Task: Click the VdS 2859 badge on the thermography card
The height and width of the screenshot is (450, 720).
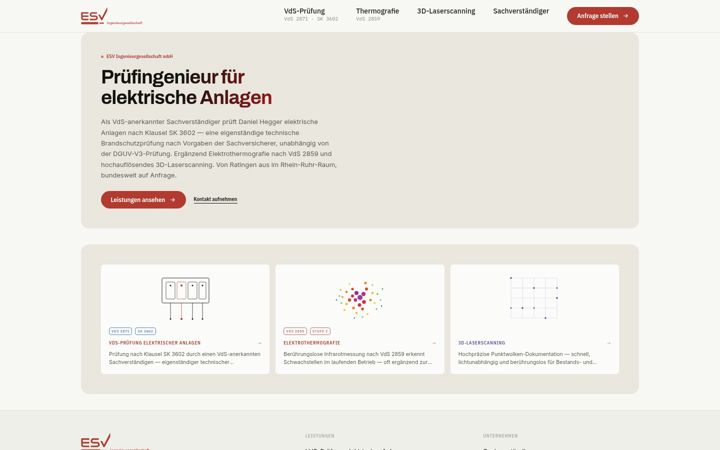Action: (x=295, y=331)
